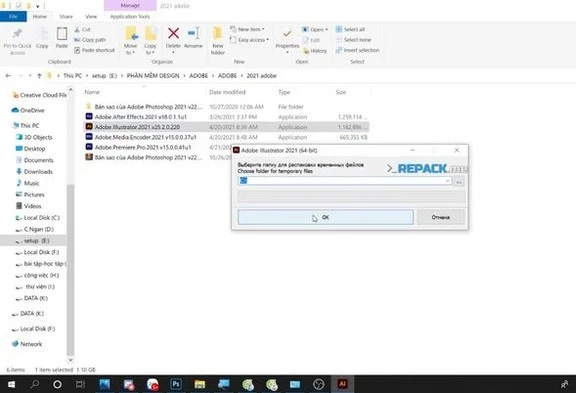Click Select none in ribbon
576x393 pixels.
click(353, 40)
